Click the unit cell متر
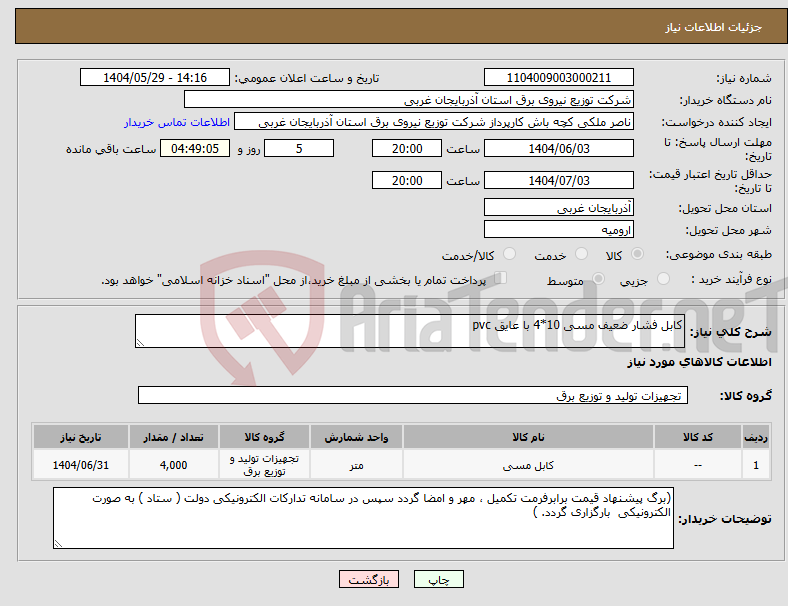 (x=356, y=465)
